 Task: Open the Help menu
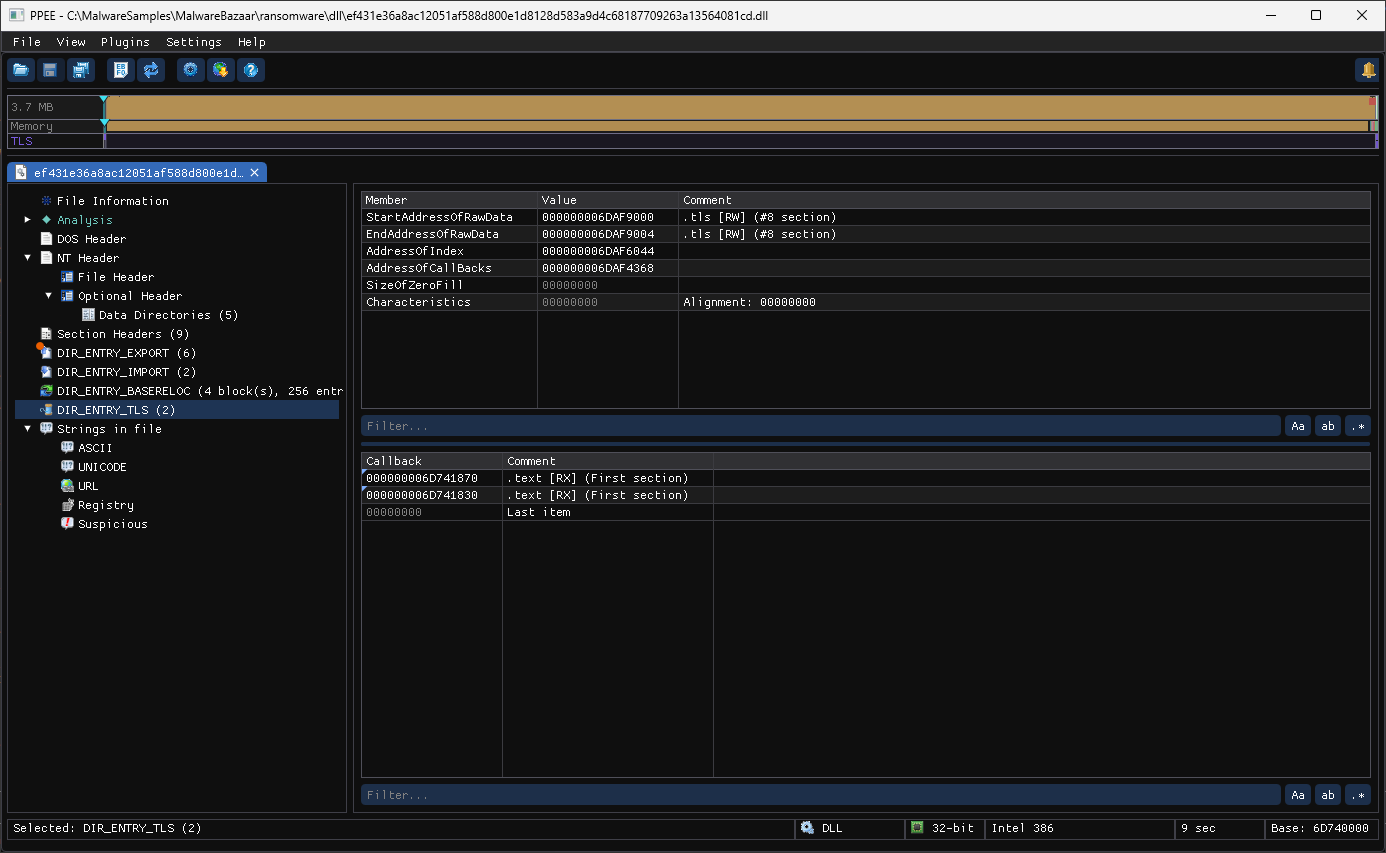(252, 42)
